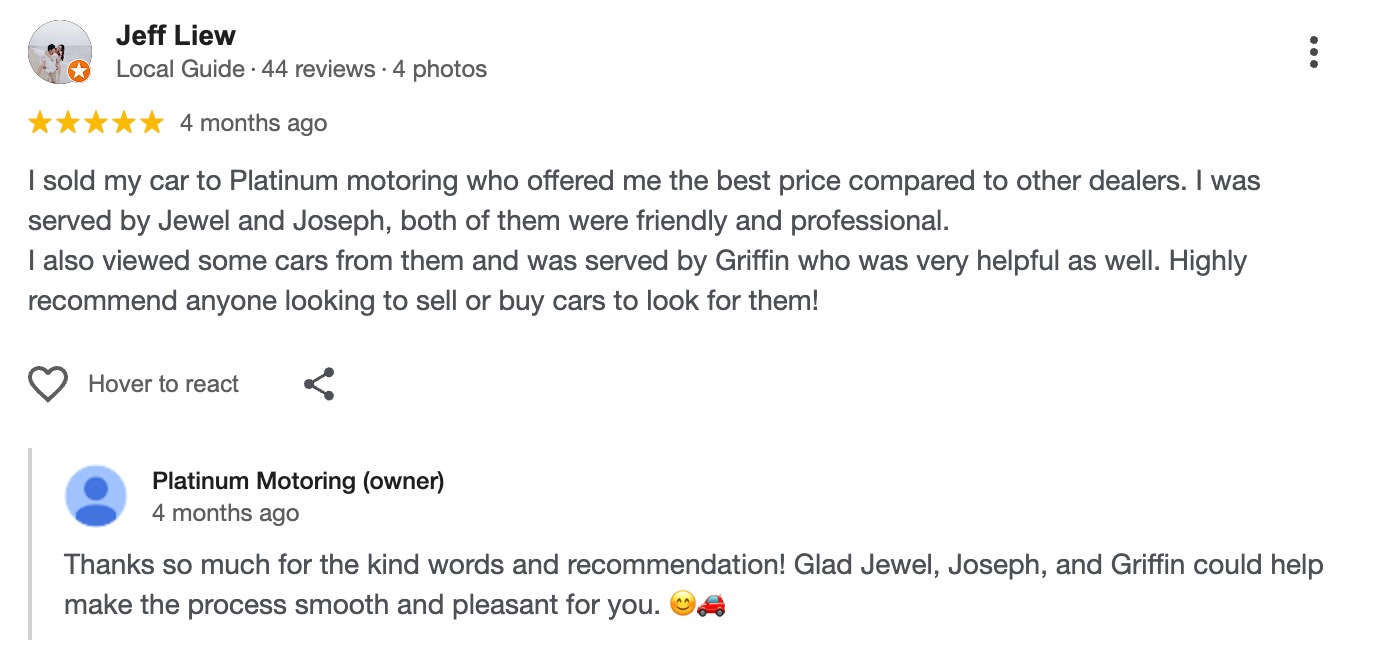This screenshot has width=1396, height=652.
Task: Click the "Hover to react" label
Action: (x=164, y=384)
